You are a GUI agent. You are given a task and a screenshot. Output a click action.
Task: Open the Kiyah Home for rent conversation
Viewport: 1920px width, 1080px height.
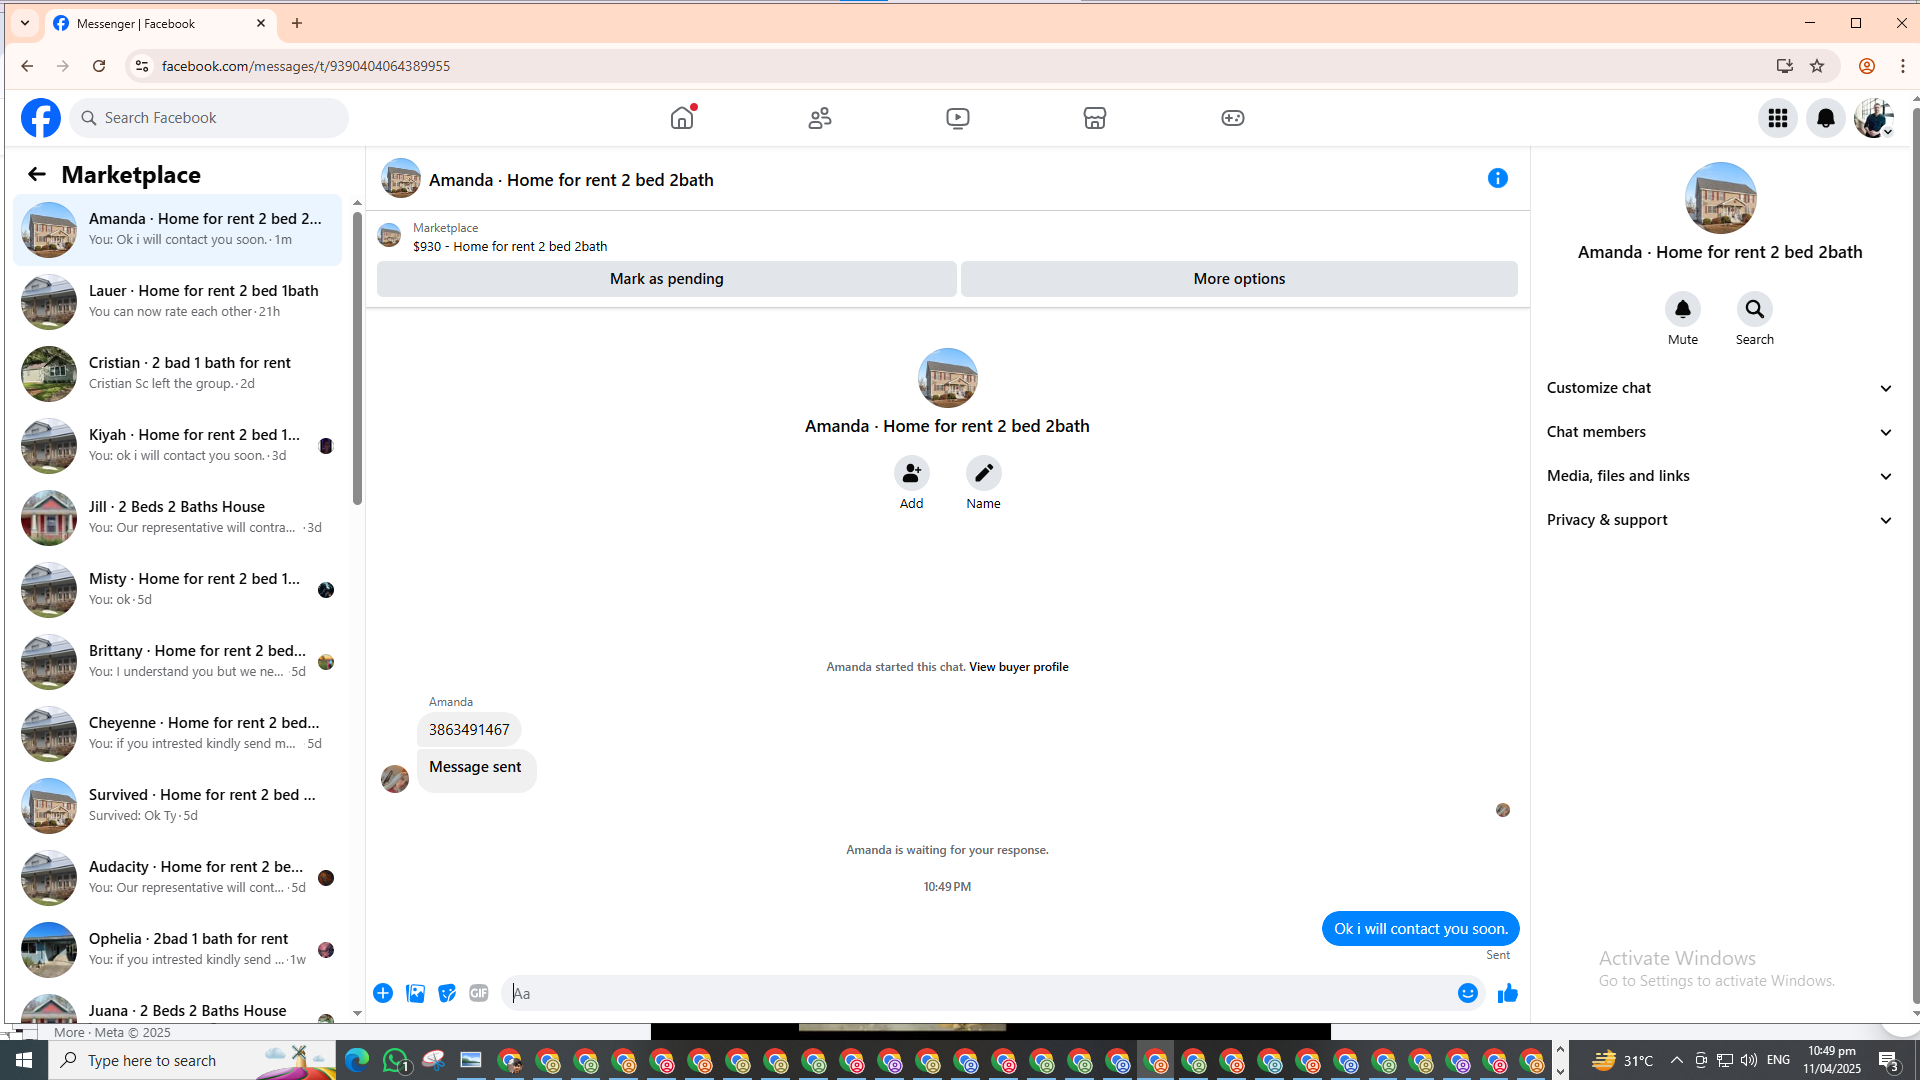(177, 445)
